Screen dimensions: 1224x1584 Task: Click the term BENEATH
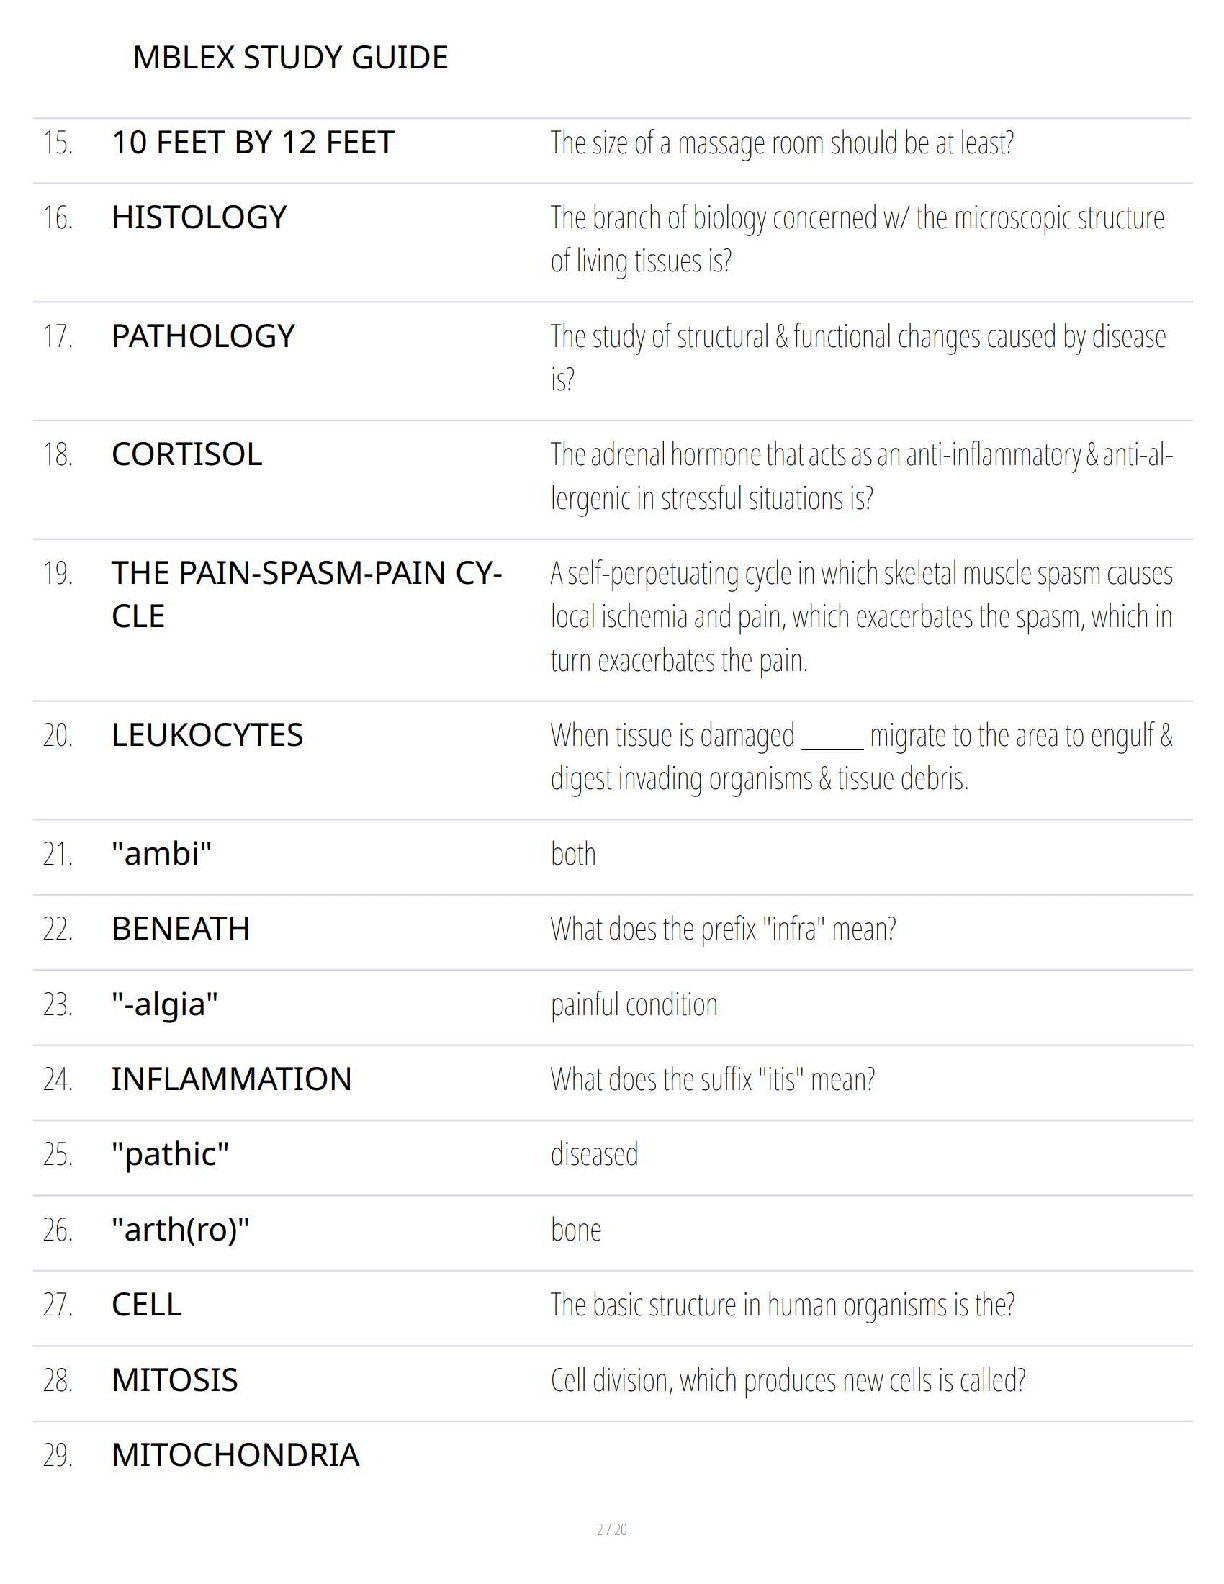(x=181, y=929)
